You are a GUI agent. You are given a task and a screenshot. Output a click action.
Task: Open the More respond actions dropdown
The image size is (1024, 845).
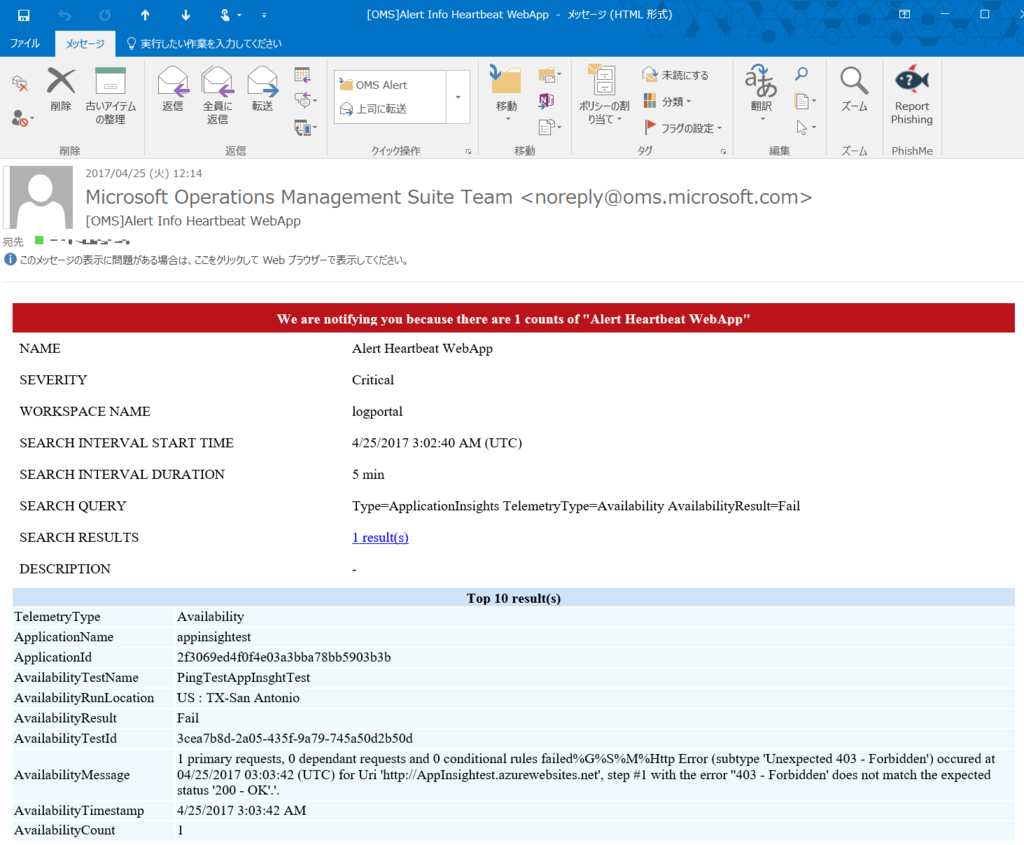[x=305, y=127]
